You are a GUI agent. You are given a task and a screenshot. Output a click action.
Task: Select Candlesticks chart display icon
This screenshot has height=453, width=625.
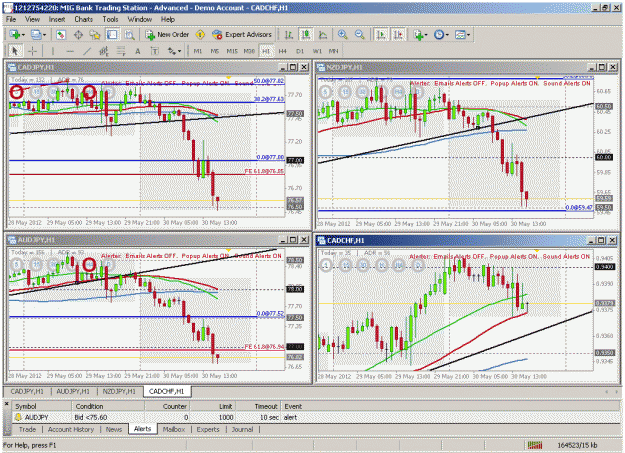306,35
